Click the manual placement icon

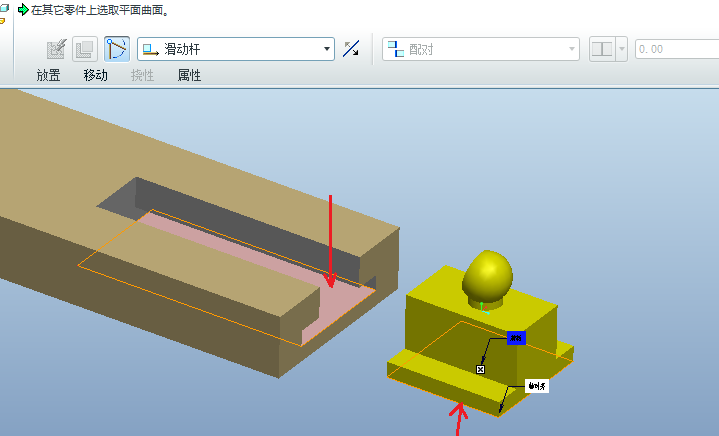tap(85, 49)
